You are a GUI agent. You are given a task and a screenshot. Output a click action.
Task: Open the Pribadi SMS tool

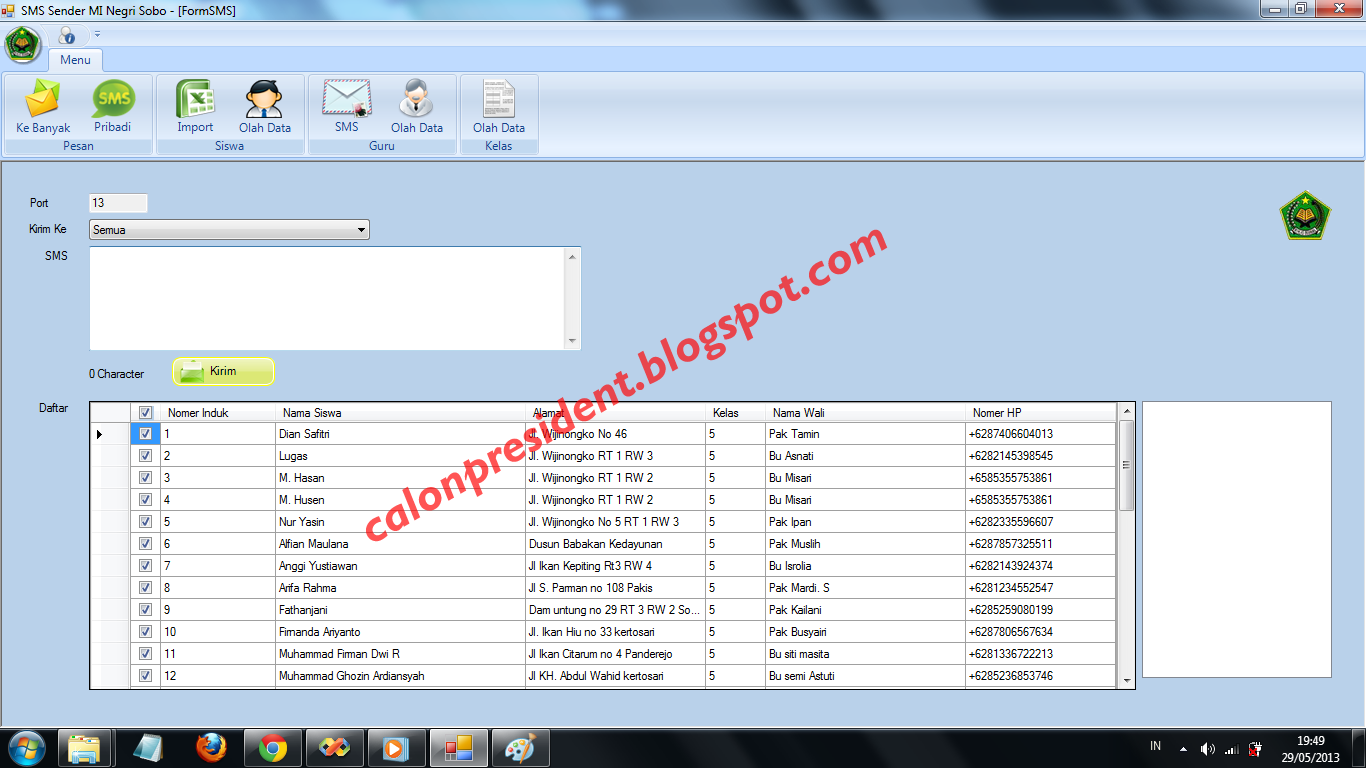(x=115, y=105)
